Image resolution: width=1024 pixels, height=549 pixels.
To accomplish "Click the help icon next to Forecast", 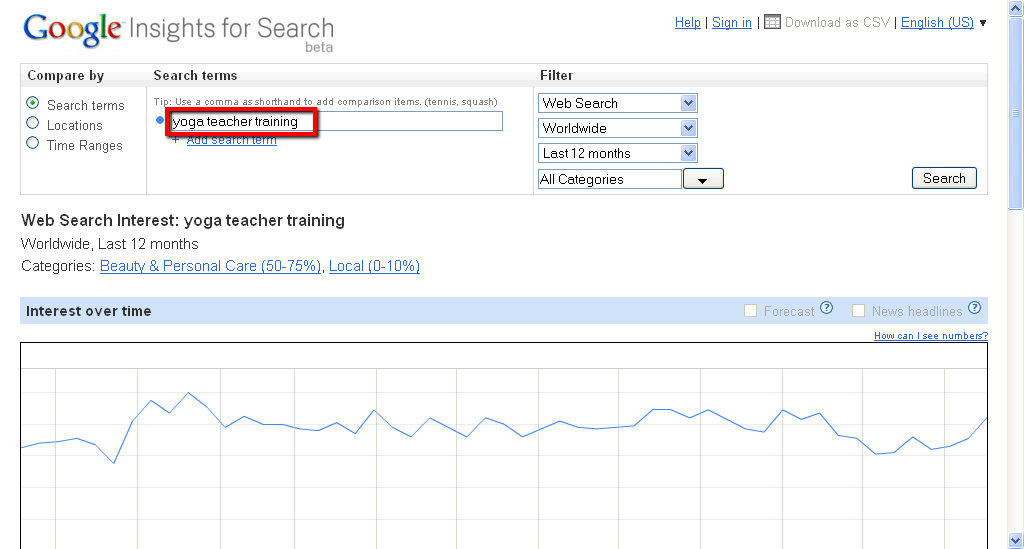I will [x=826, y=309].
